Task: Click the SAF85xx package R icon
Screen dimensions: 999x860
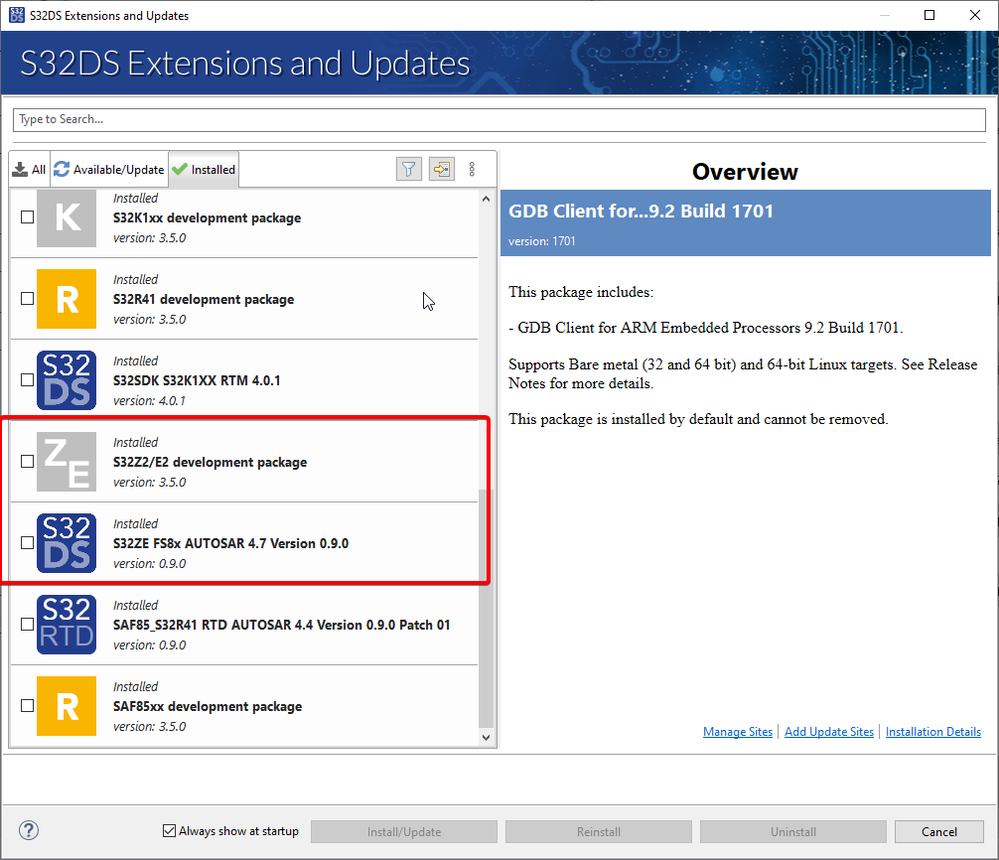Action: (66, 706)
